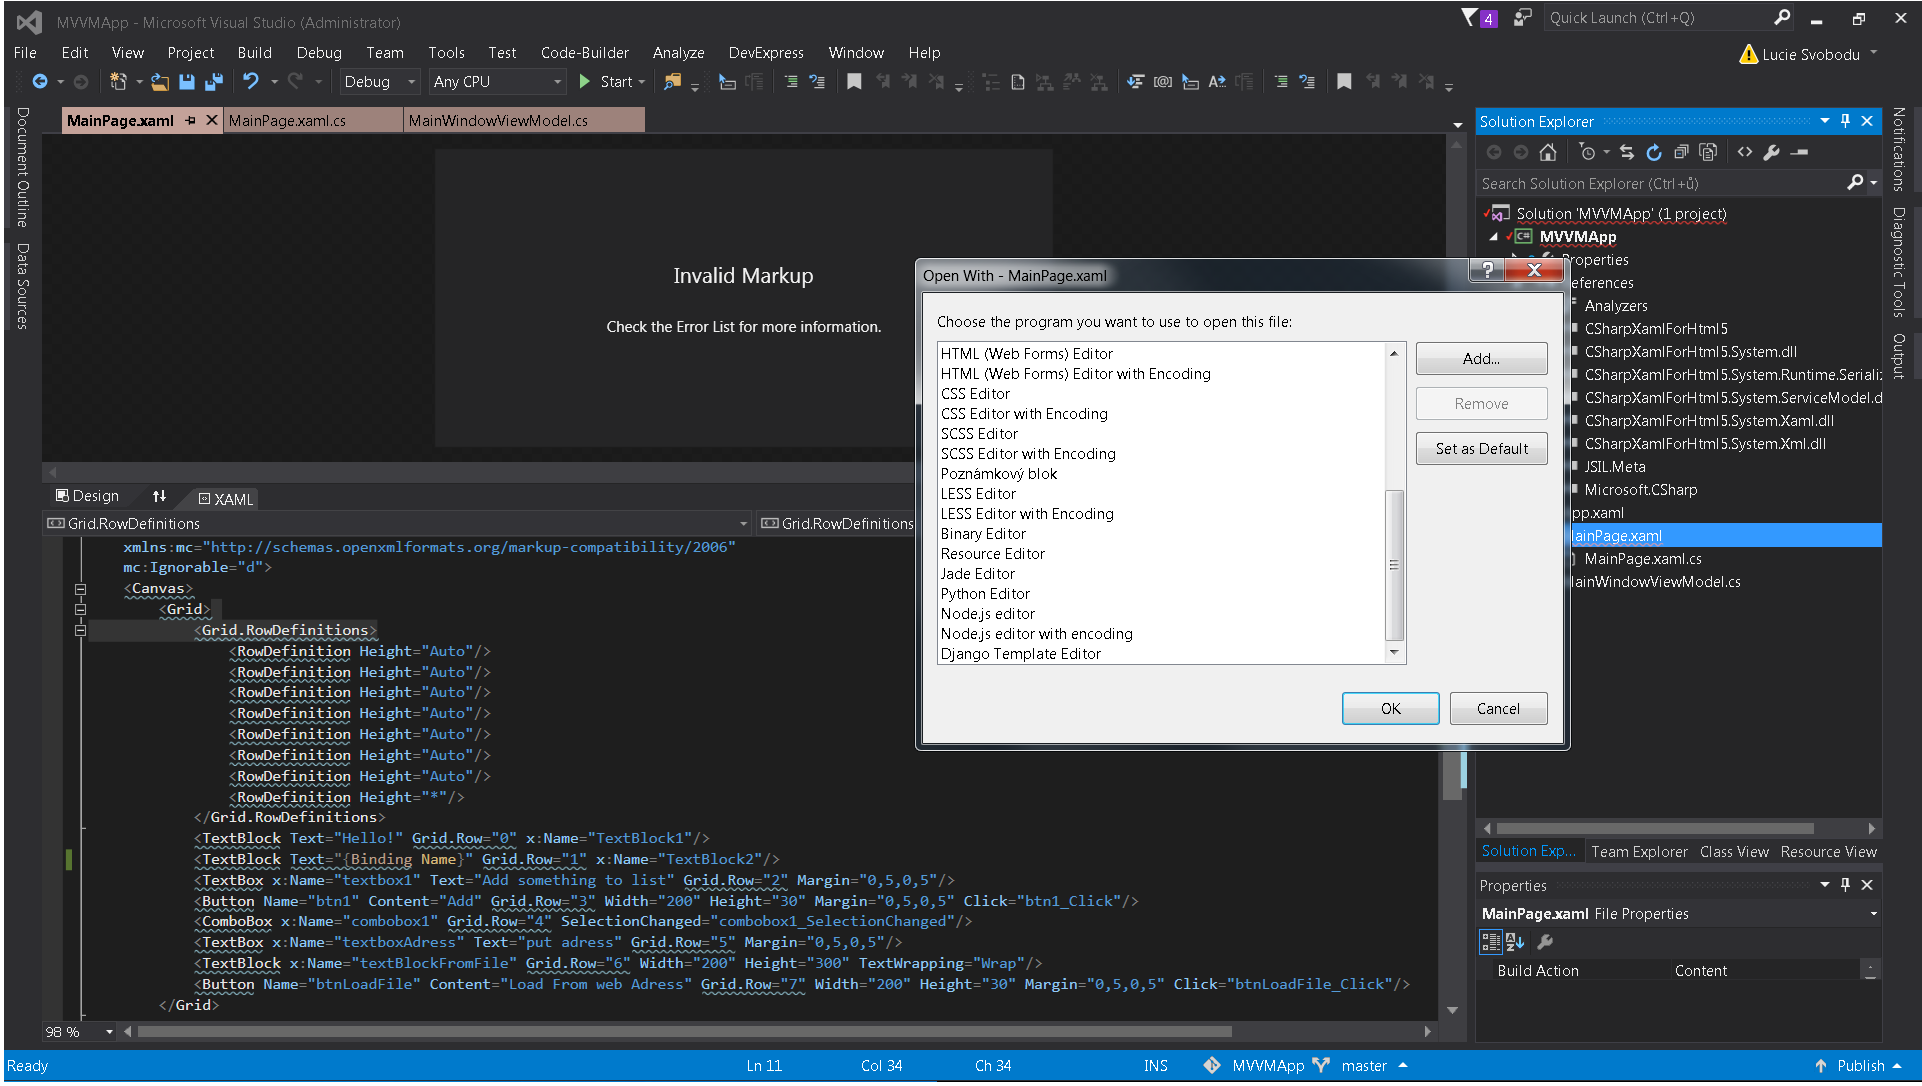
Task: Open the Code-Builder menu
Action: (584, 53)
